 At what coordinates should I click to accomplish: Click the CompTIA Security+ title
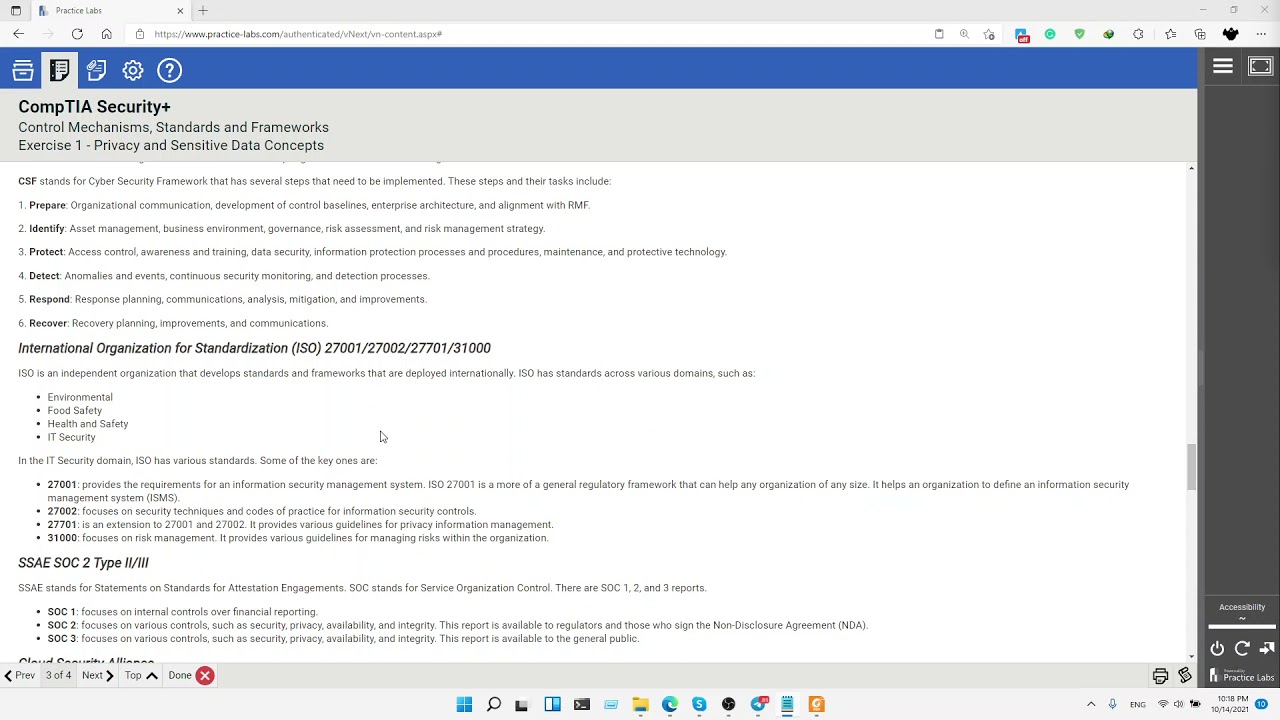(94, 106)
